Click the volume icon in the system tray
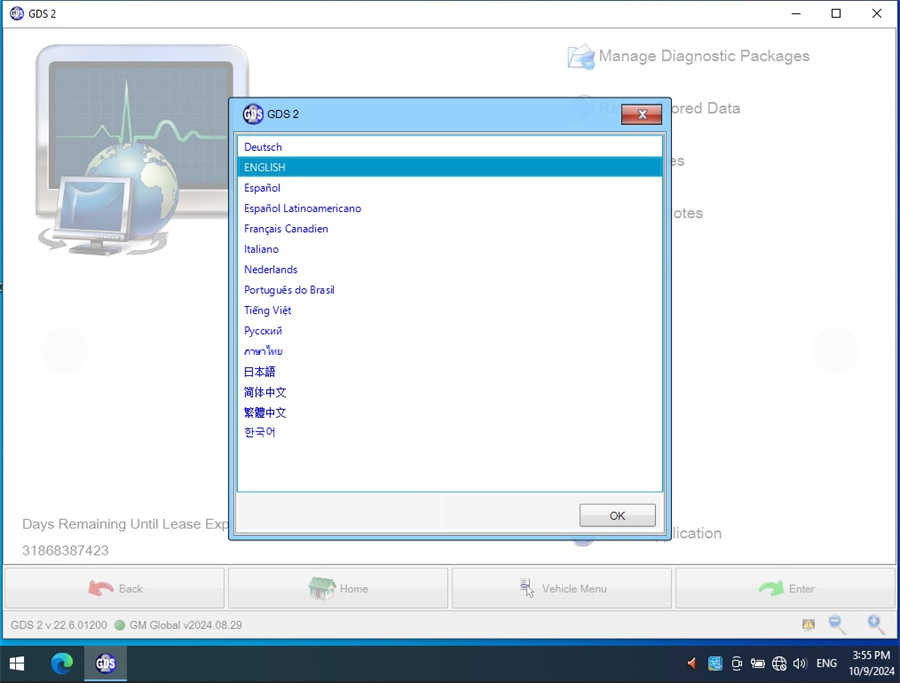900x683 pixels. click(x=801, y=663)
